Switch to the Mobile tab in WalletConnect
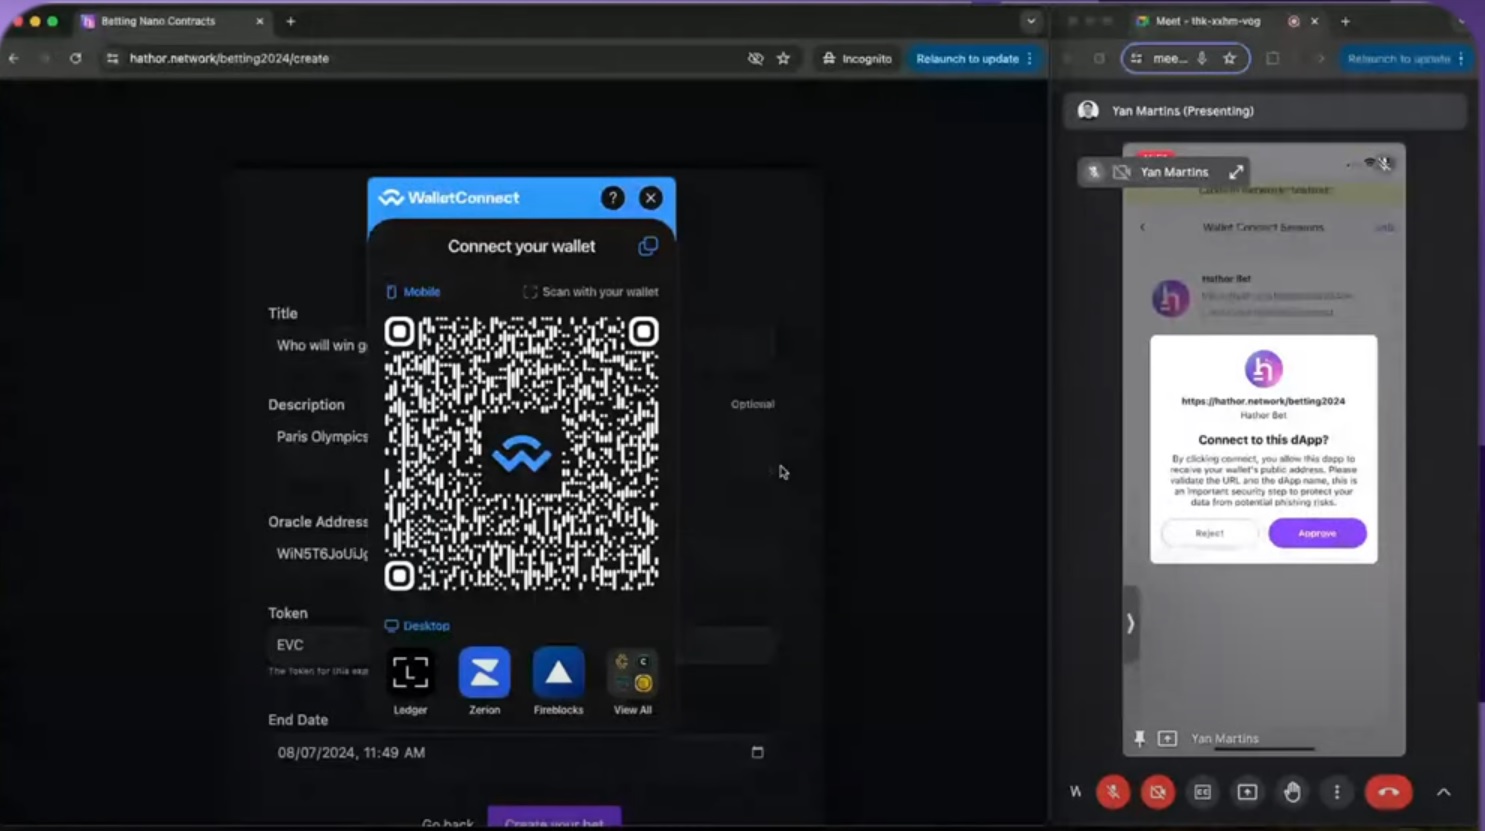This screenshot has width=1485, height=831. coord(413,292)
